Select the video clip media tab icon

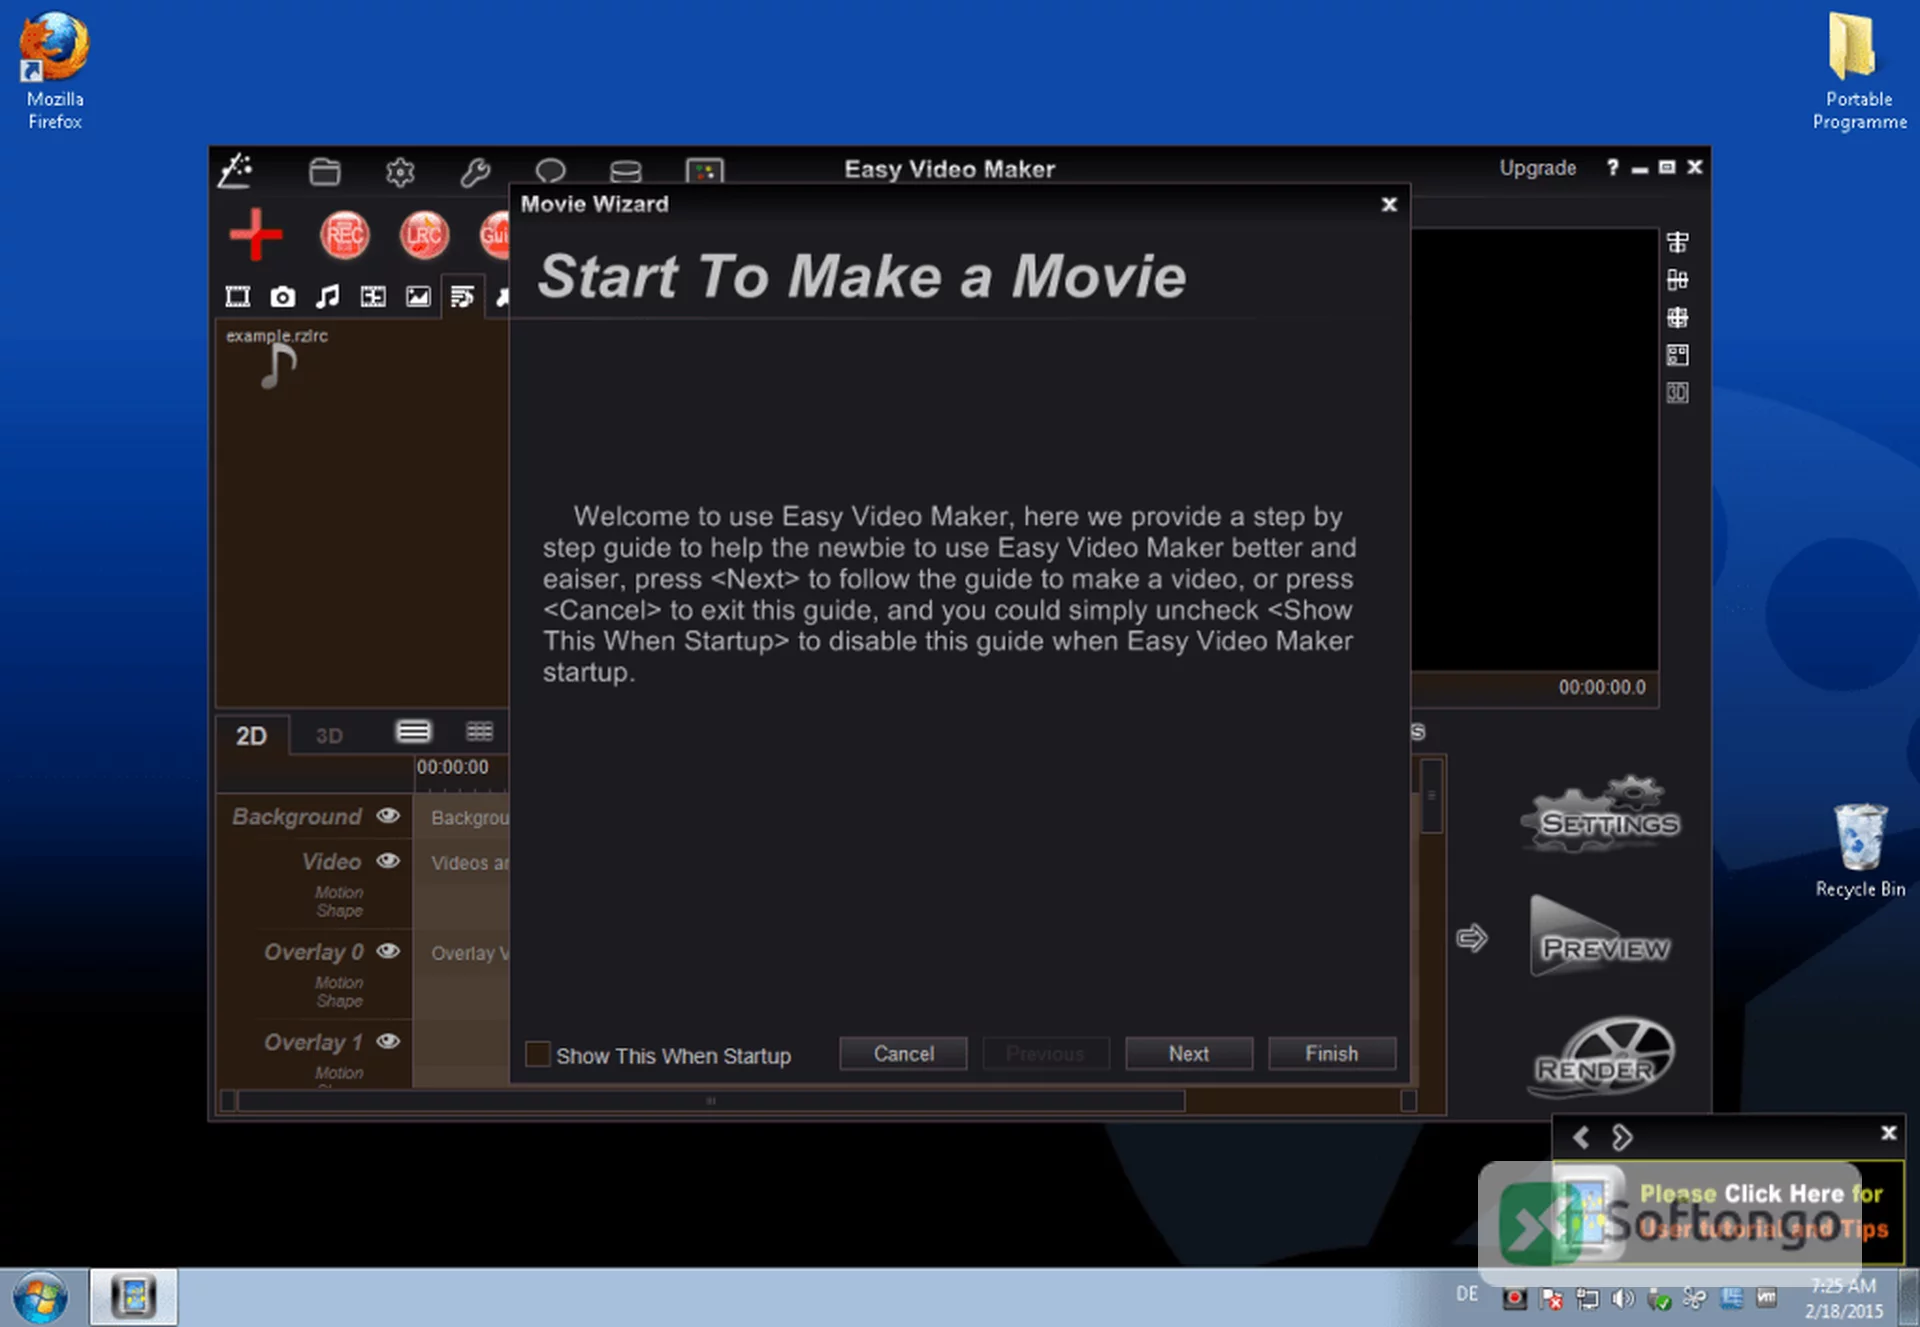238,296
